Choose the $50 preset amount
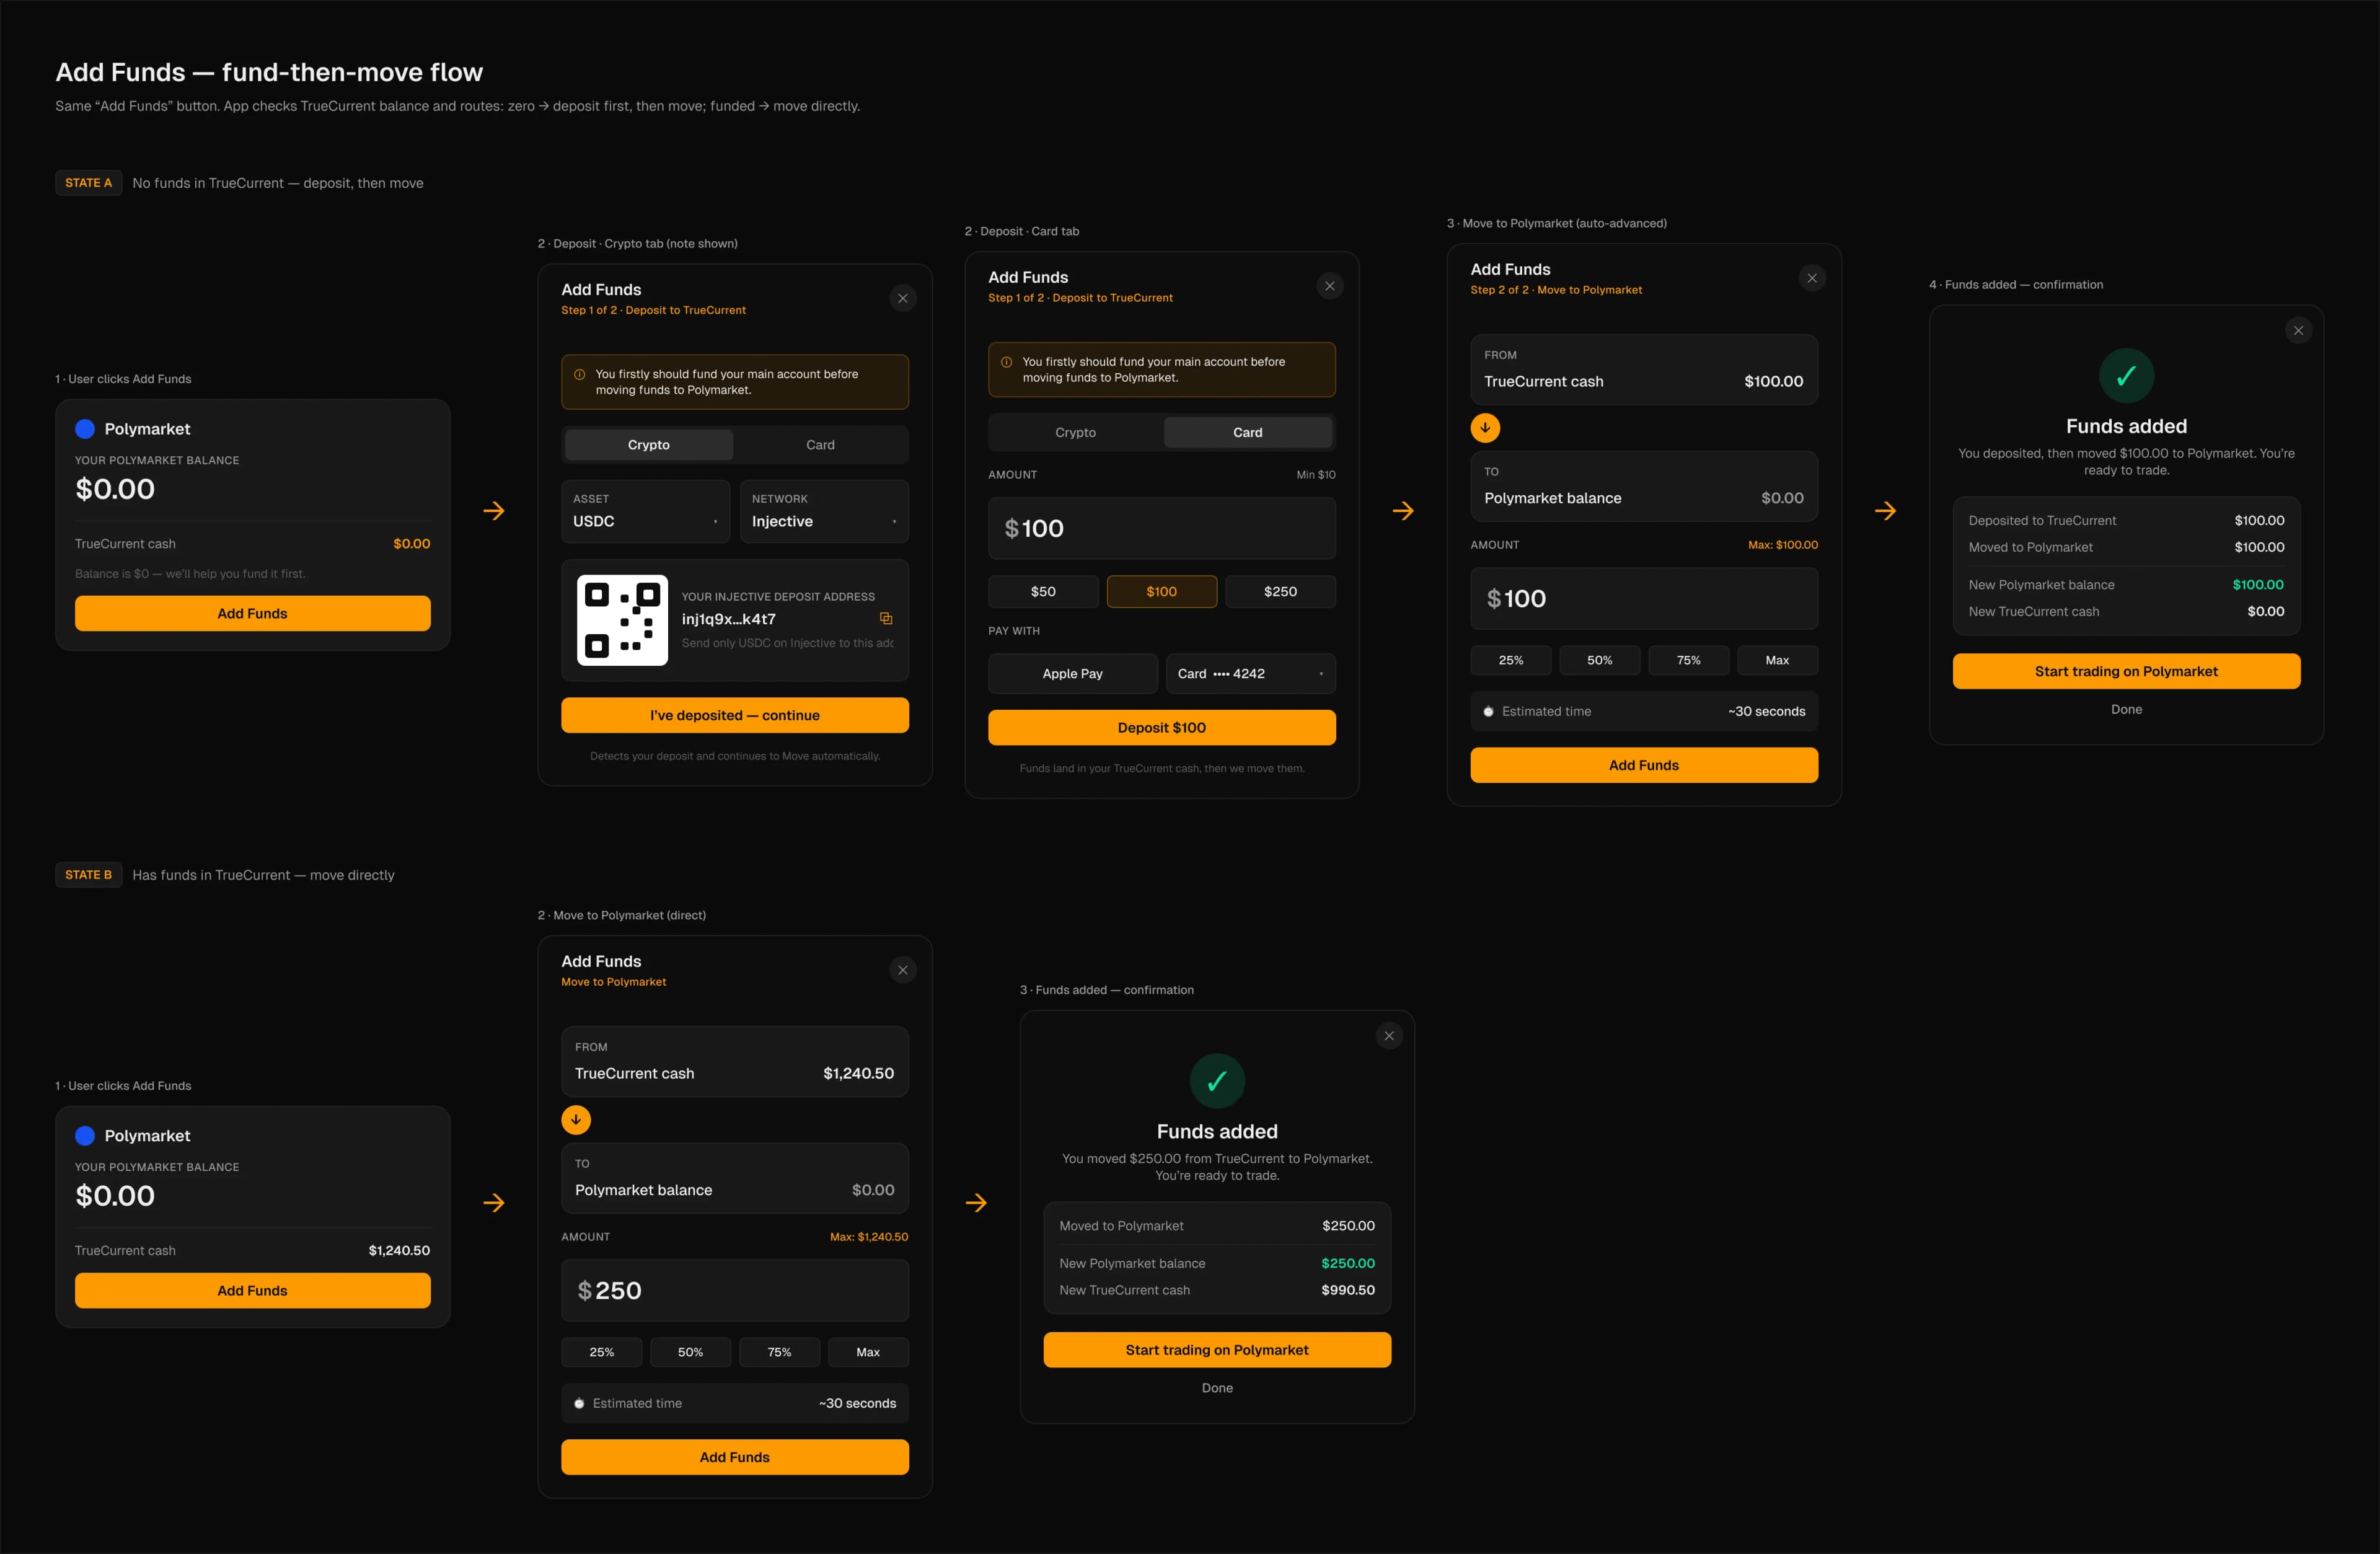Image resolution: width=2380 pixels, height=1554 pixels. click(x=1043, y=592)
